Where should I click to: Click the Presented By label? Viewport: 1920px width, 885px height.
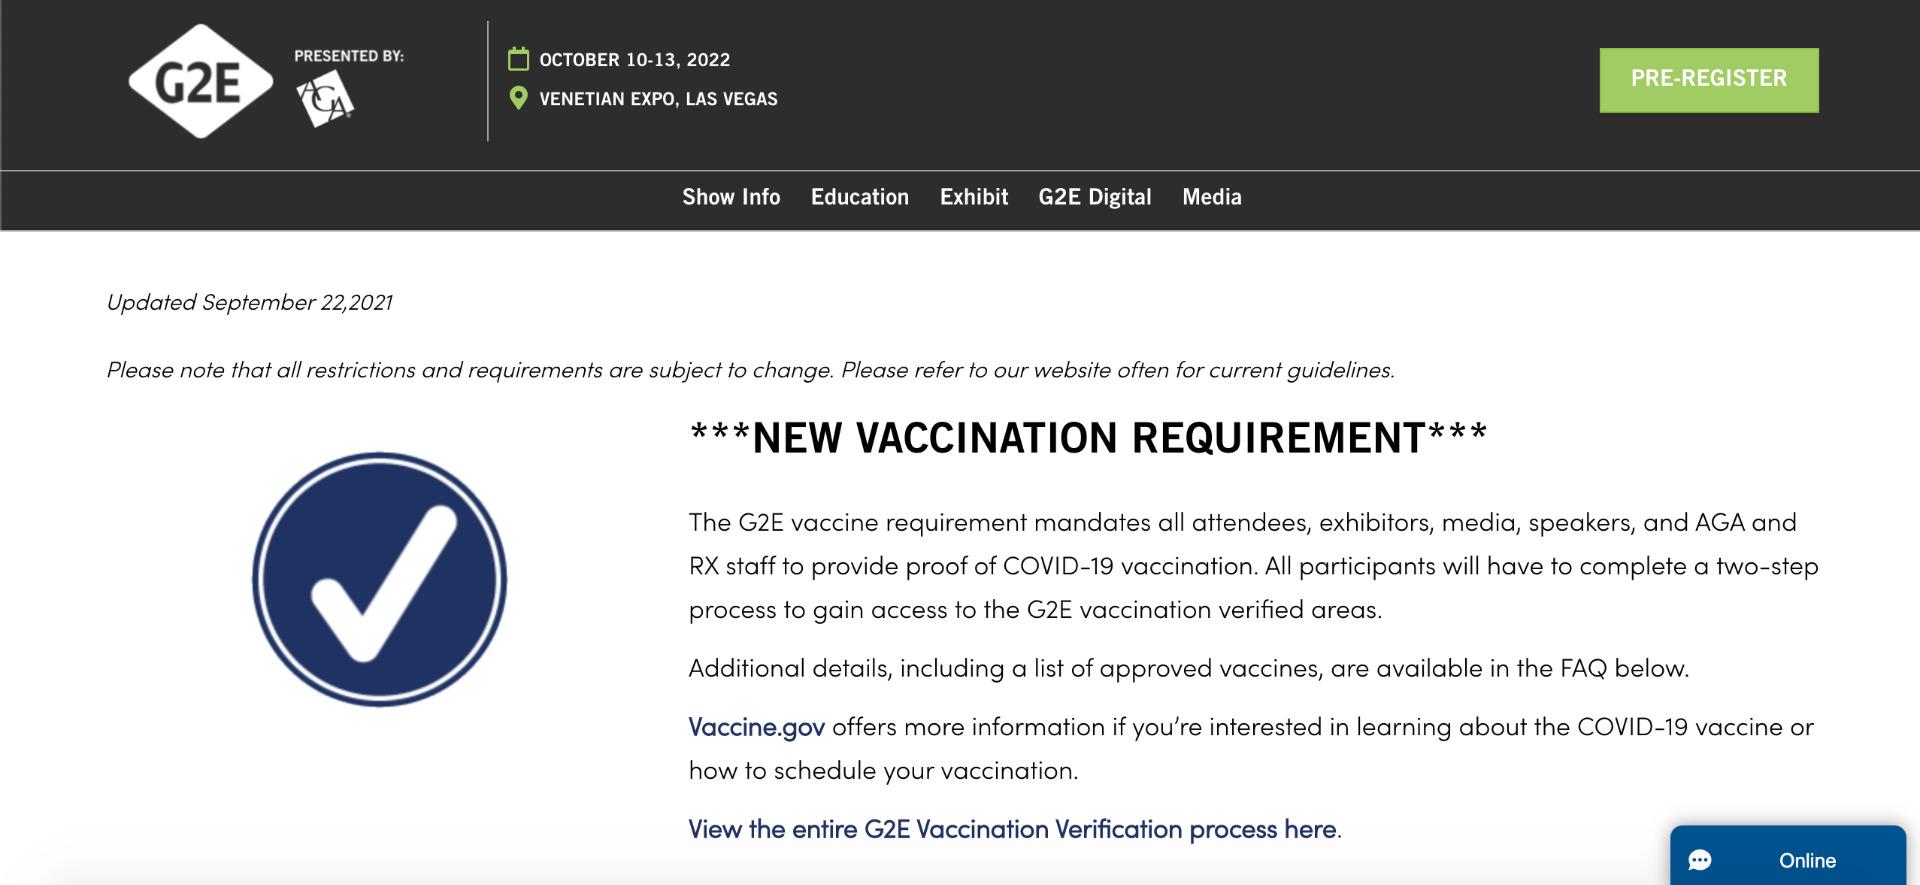pyautogui.click(x=349, y=56)
